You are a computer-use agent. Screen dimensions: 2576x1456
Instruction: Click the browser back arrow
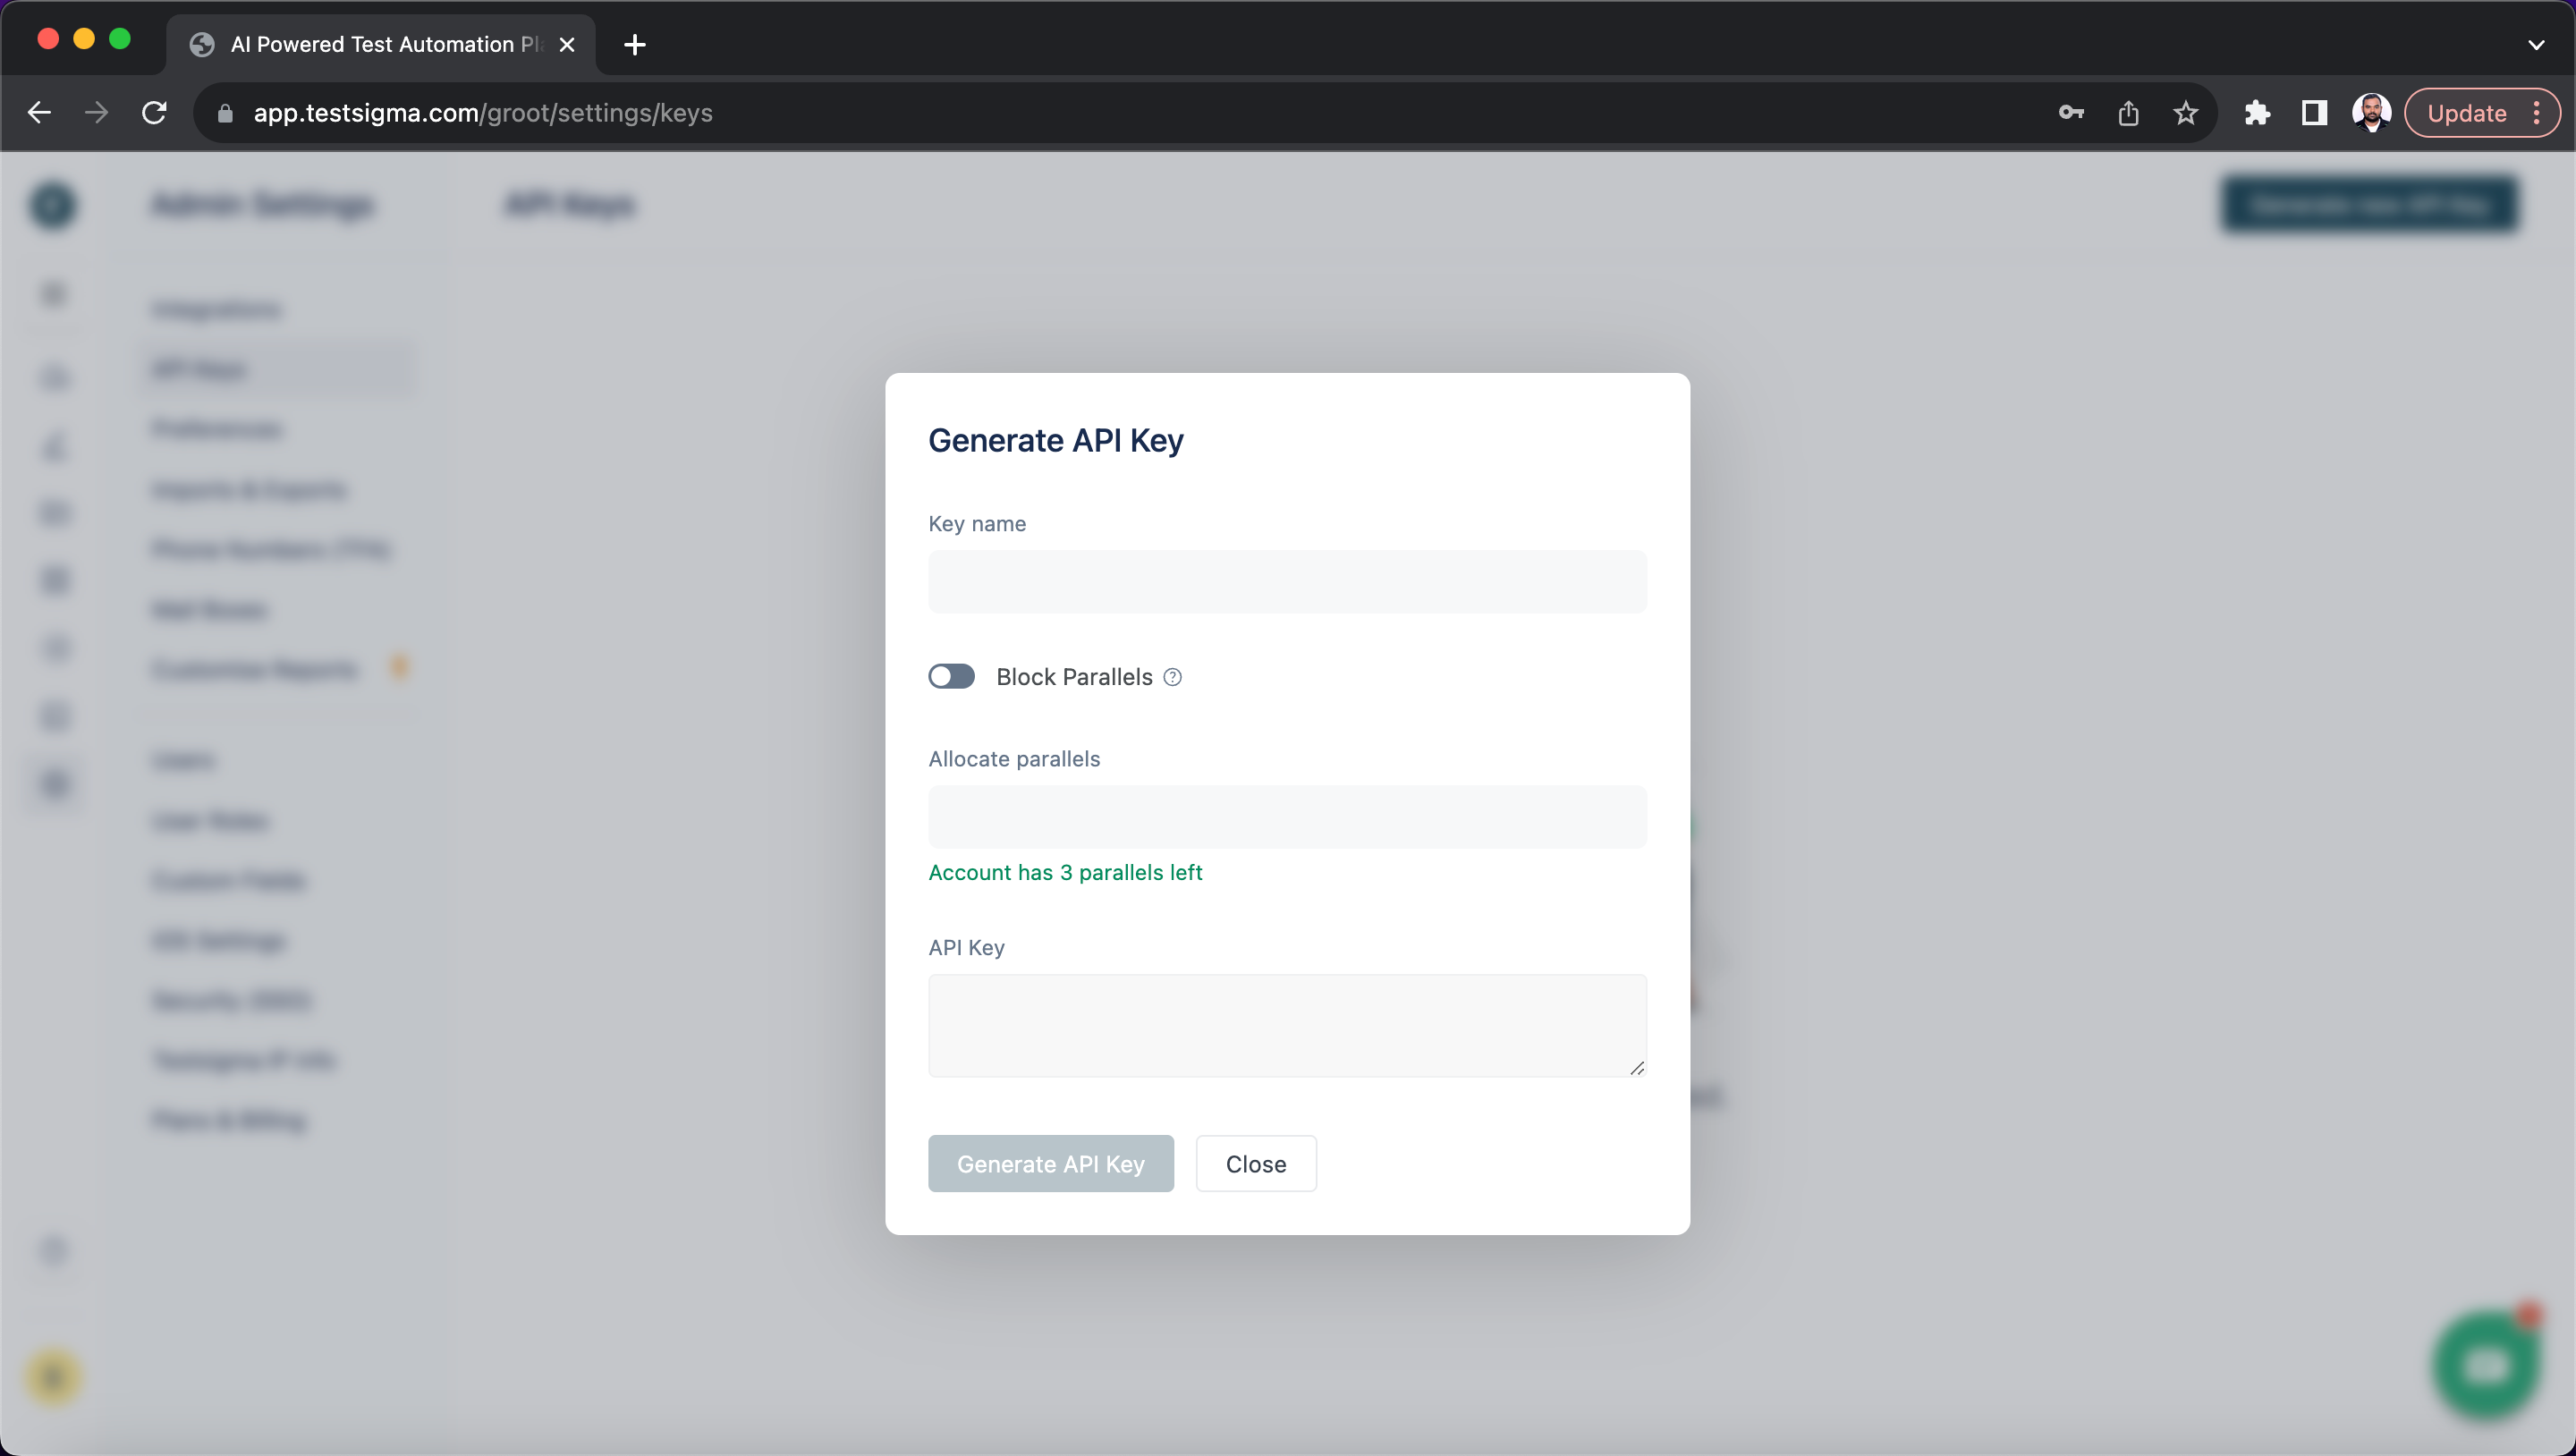(x=40, y=113)
